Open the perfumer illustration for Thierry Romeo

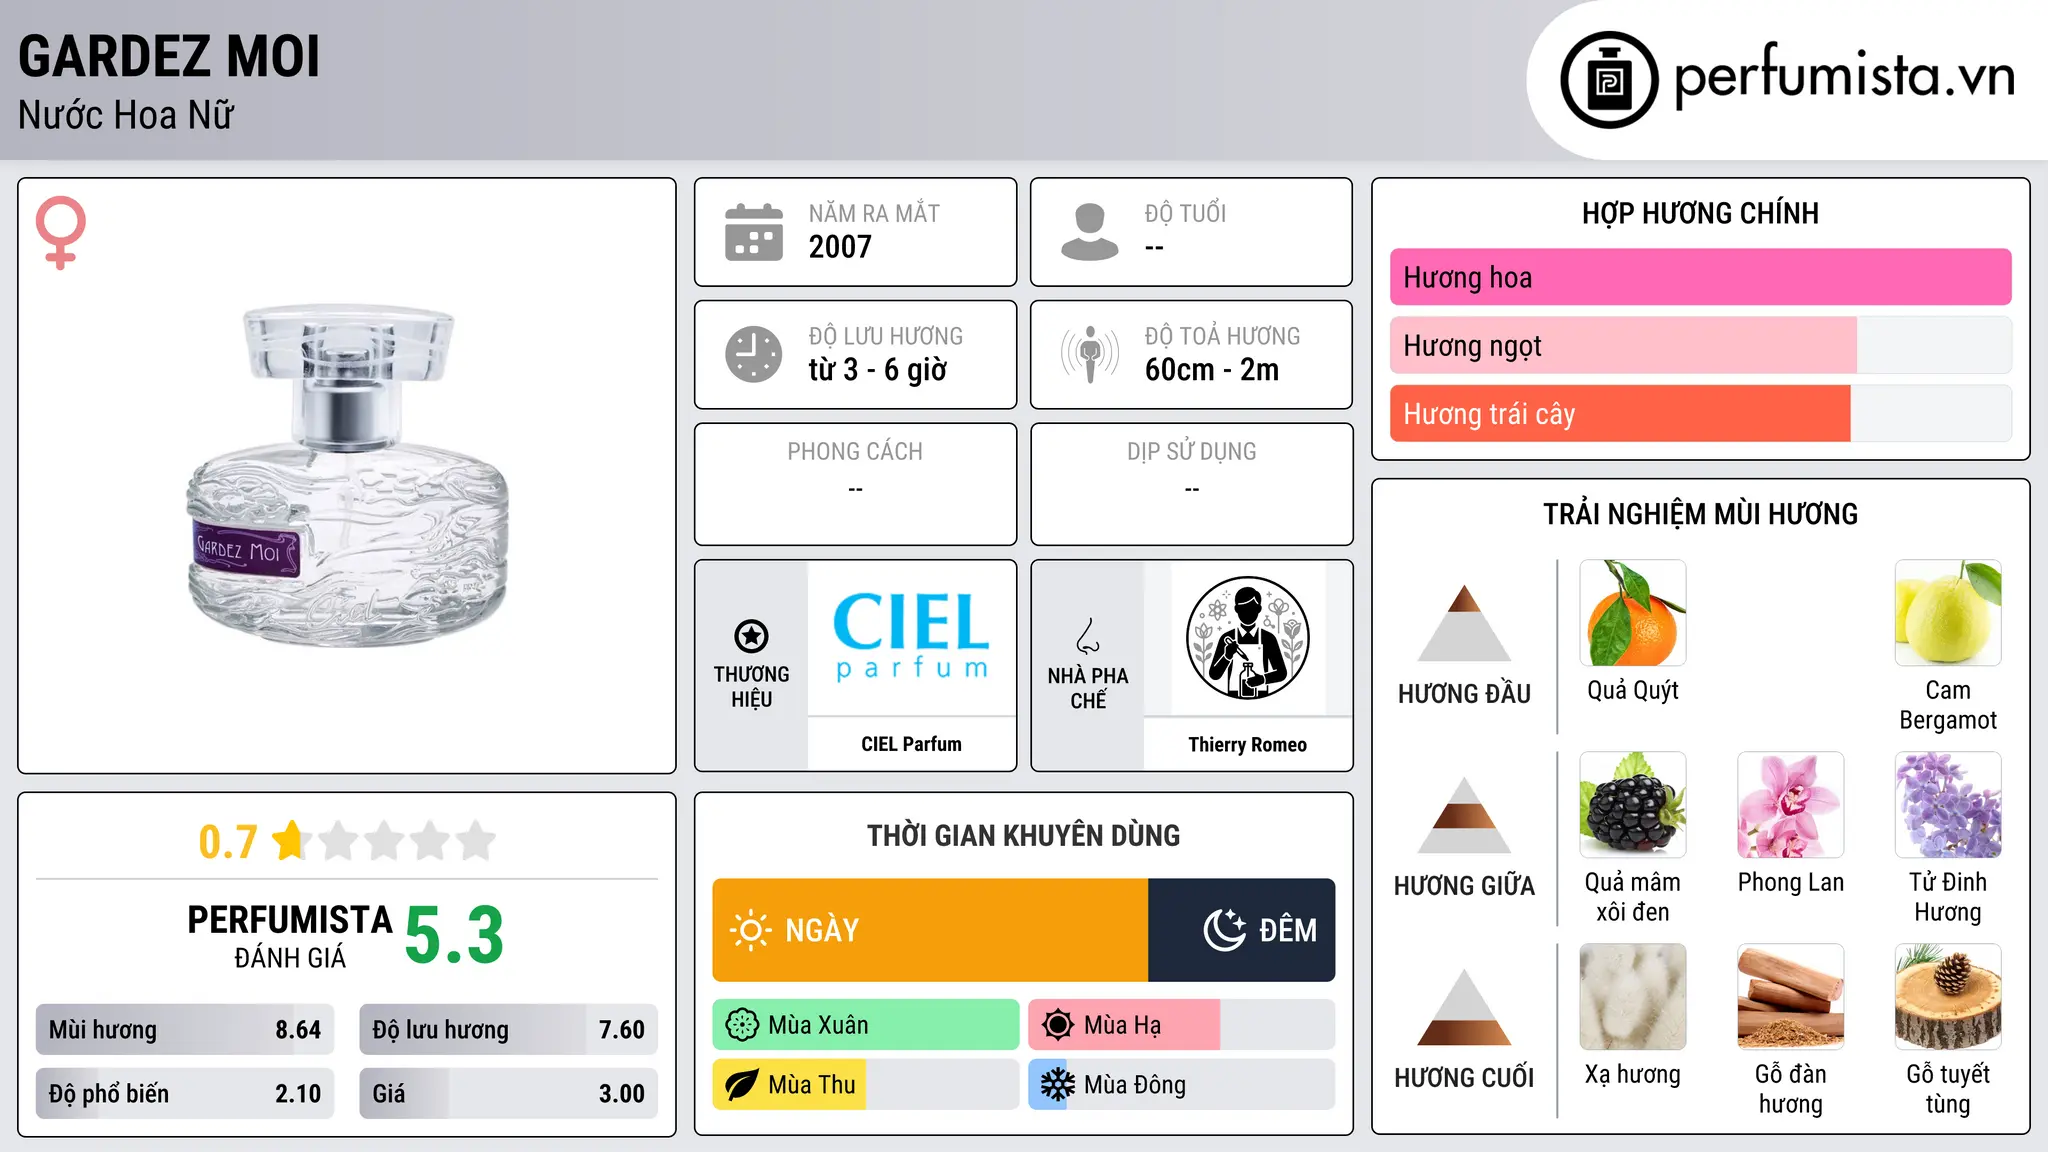[x=1247, y=638]
